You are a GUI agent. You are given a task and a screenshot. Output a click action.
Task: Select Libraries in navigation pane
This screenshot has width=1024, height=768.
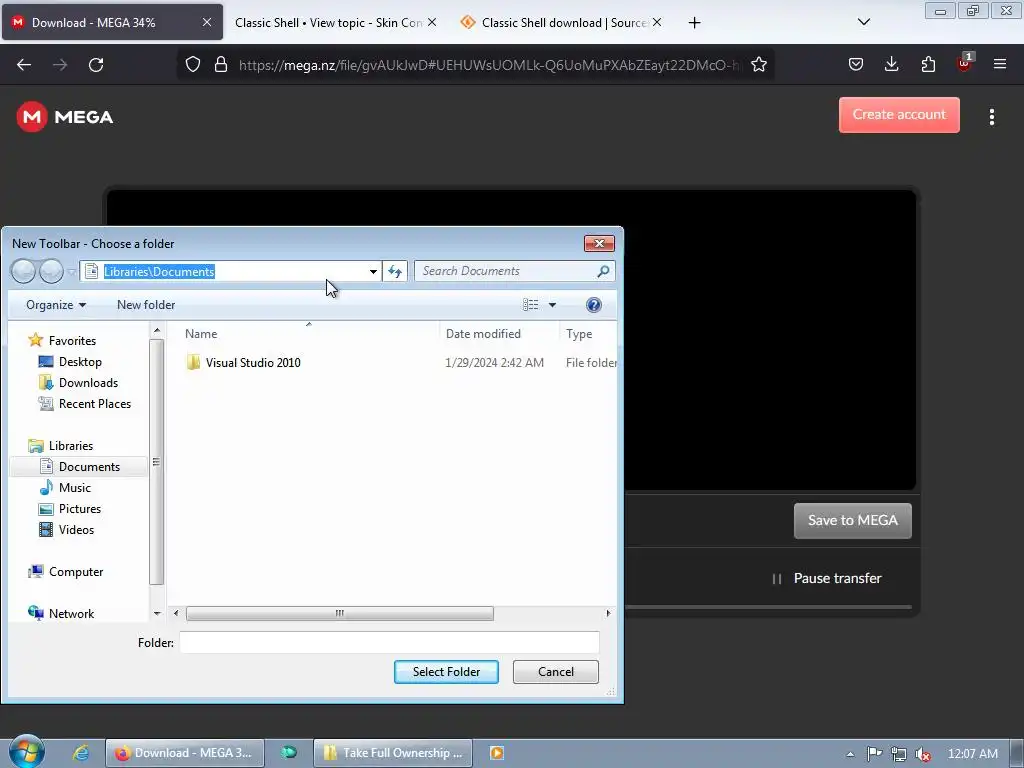point(61,446)
